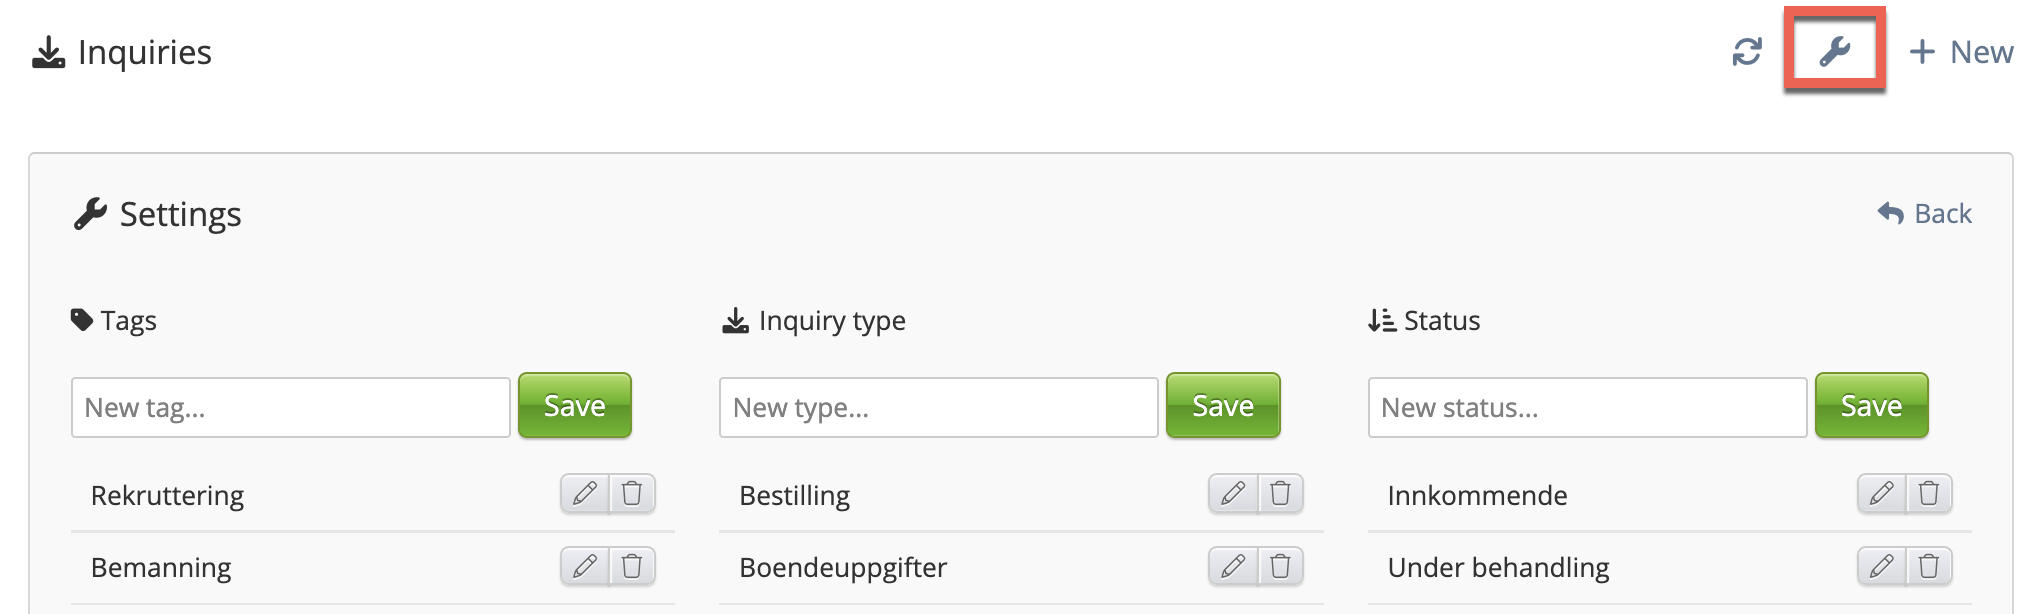Screen dimensions: 2044x614
Task: Click the New tag input field
Action: point(291,407)
